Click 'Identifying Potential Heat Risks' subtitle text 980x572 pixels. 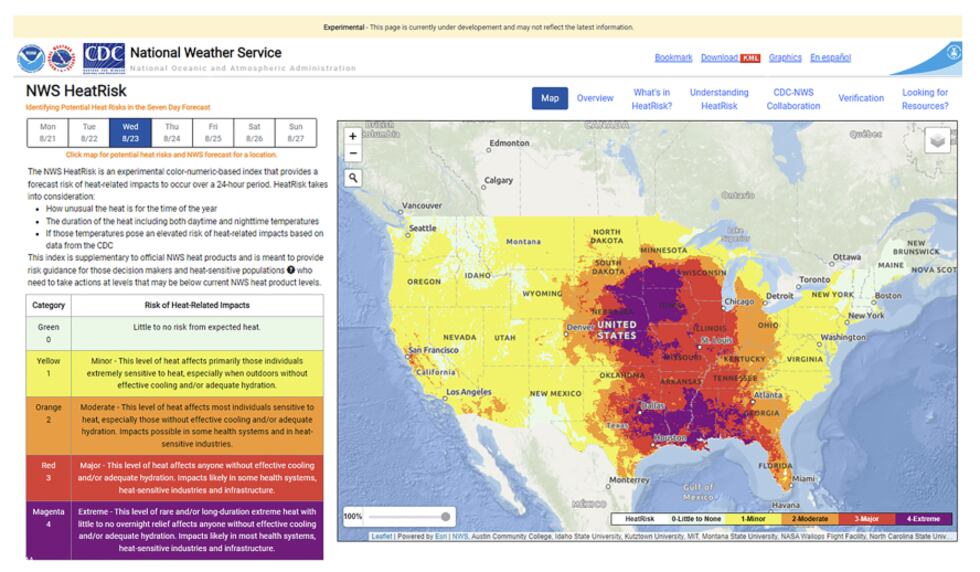[118, 108]
